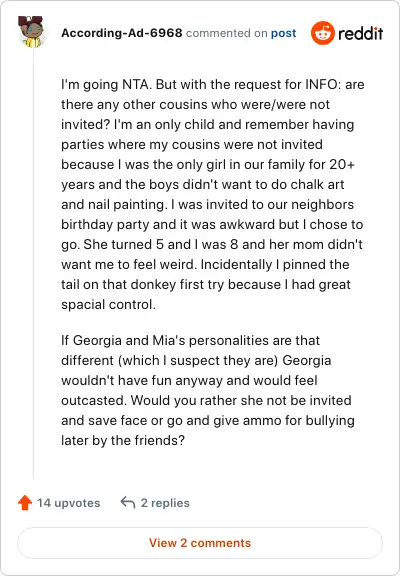Click the line mentioning "chalk art"
Image resolution: width=400 pixels, height=576 pixels.
click(202, 184)
